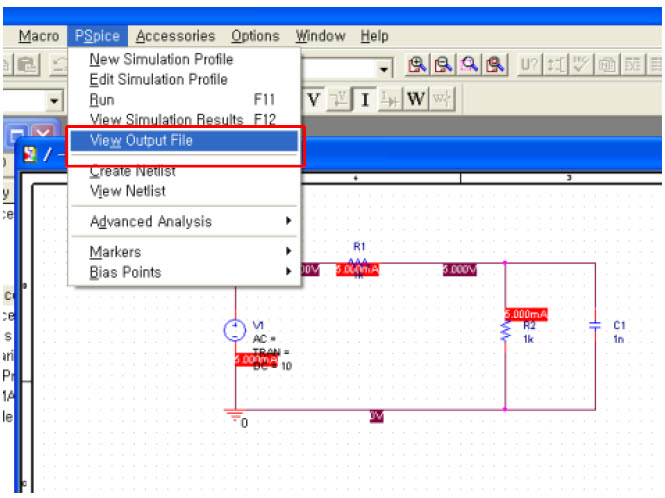665x498 pixels.
Task: Expand the Markers submenu
Action: [184, 252]
